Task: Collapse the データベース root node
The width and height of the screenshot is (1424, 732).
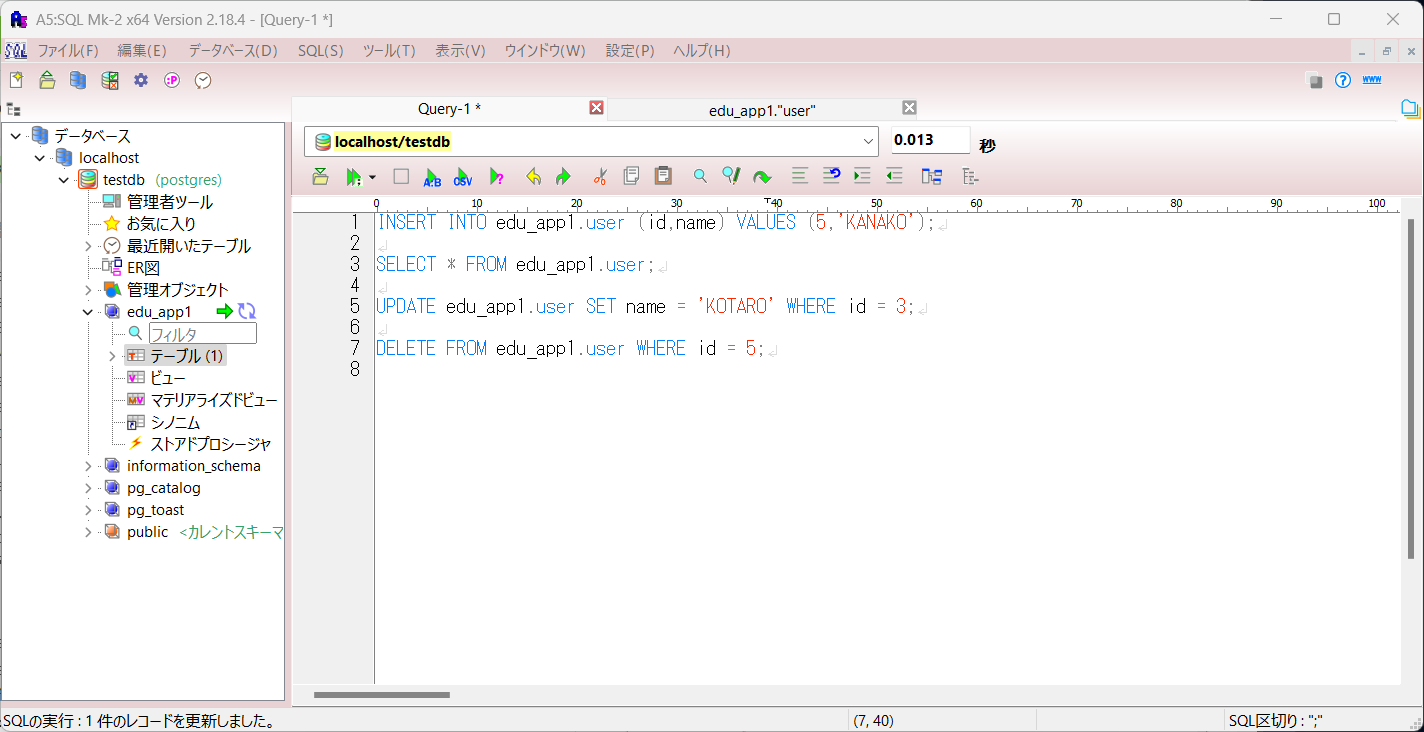Action: (x=16, y=136)
